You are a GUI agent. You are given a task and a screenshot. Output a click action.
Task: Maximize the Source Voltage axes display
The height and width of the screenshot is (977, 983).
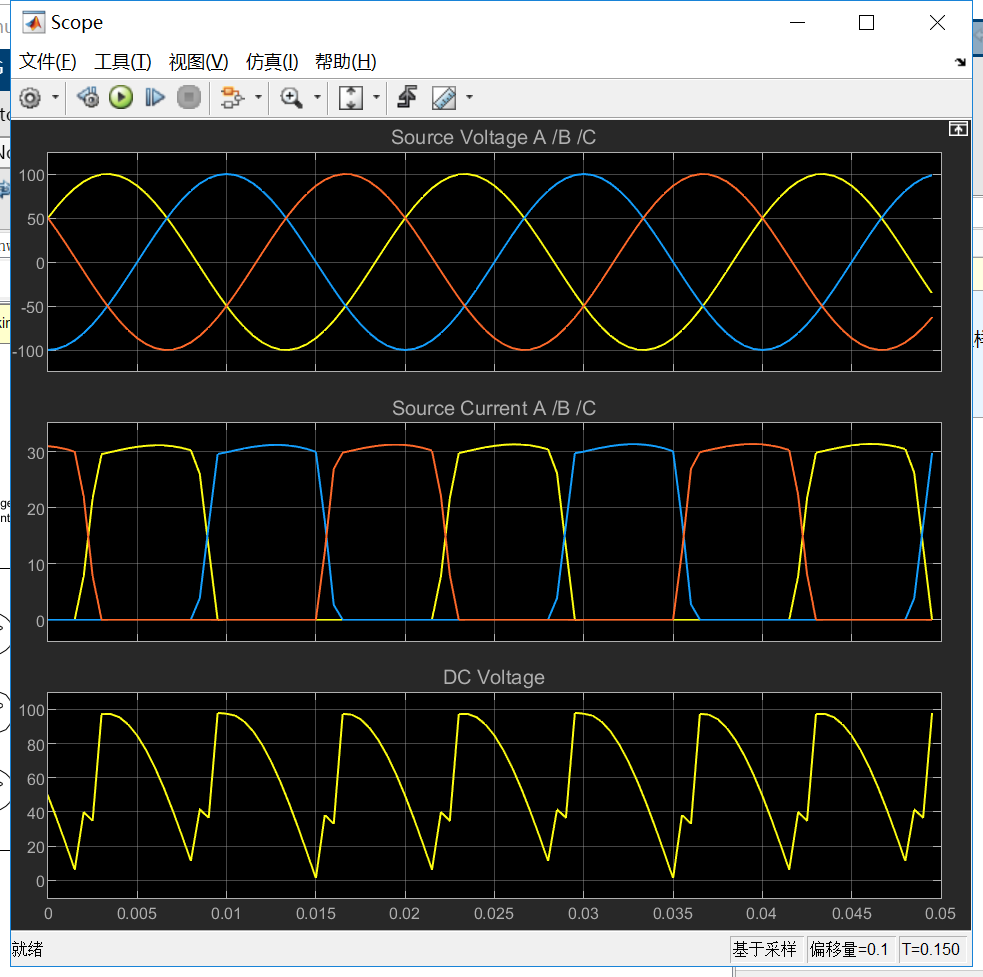coord(957,129)
